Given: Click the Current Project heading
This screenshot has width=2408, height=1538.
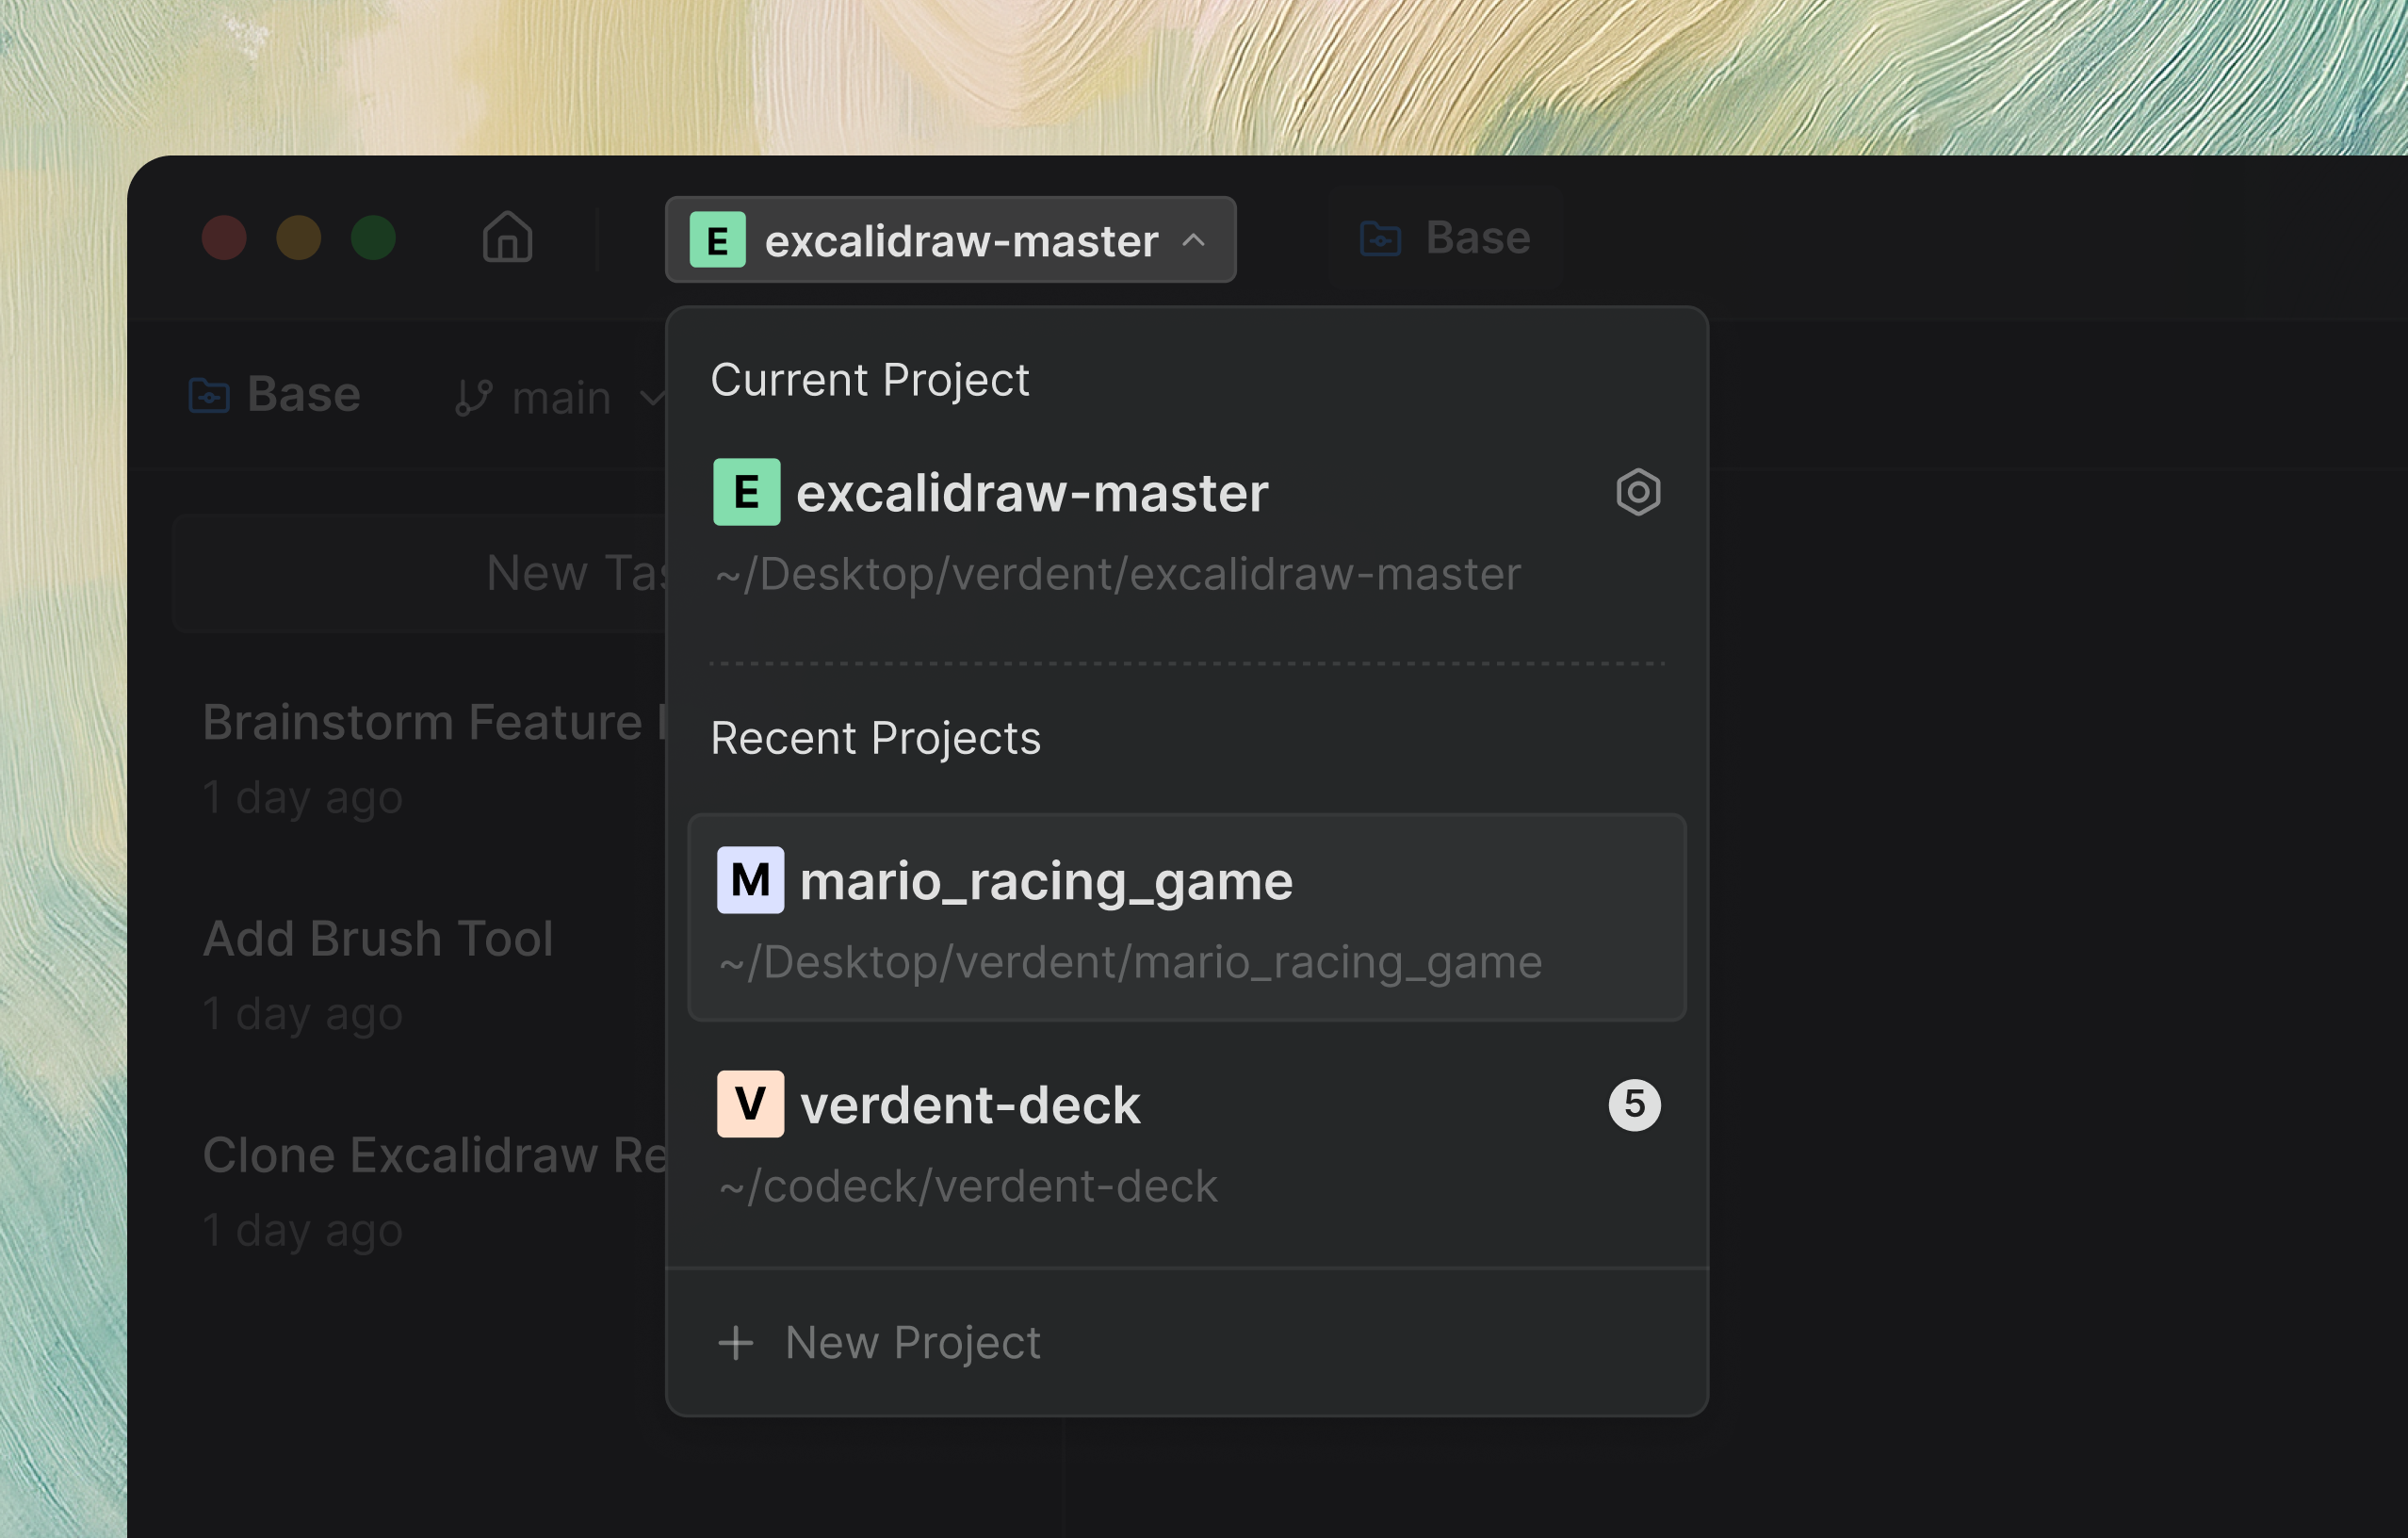Looking at the screenshot, I should click(869, 380).
